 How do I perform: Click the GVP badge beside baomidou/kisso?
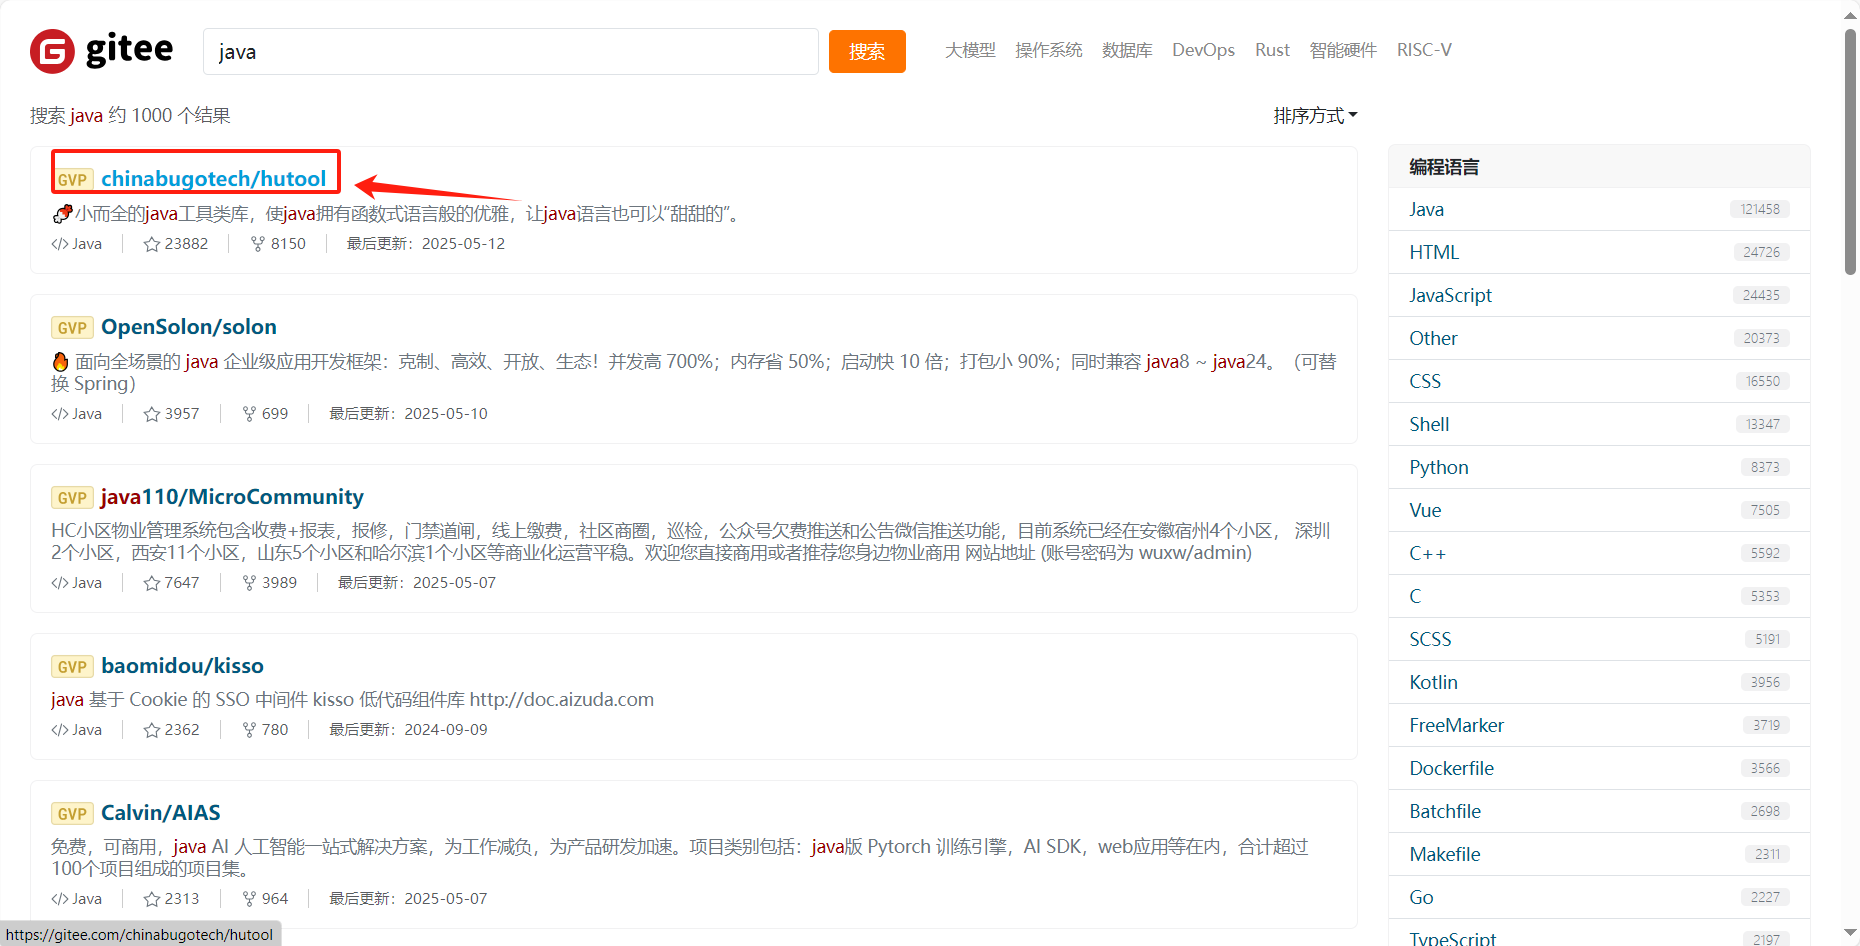72,667
